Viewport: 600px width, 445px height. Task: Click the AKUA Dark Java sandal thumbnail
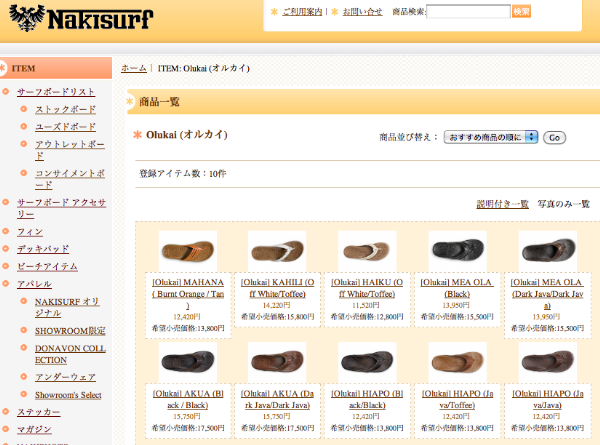pos(277,362)
